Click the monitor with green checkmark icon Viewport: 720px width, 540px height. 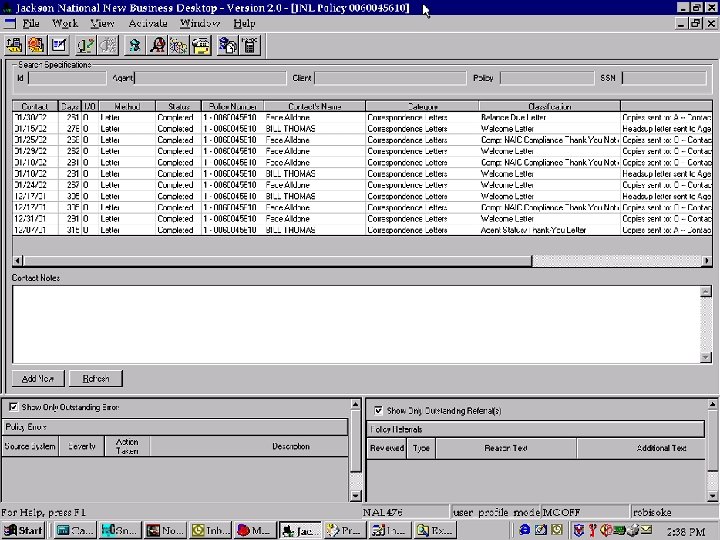(x=85, y=45)
